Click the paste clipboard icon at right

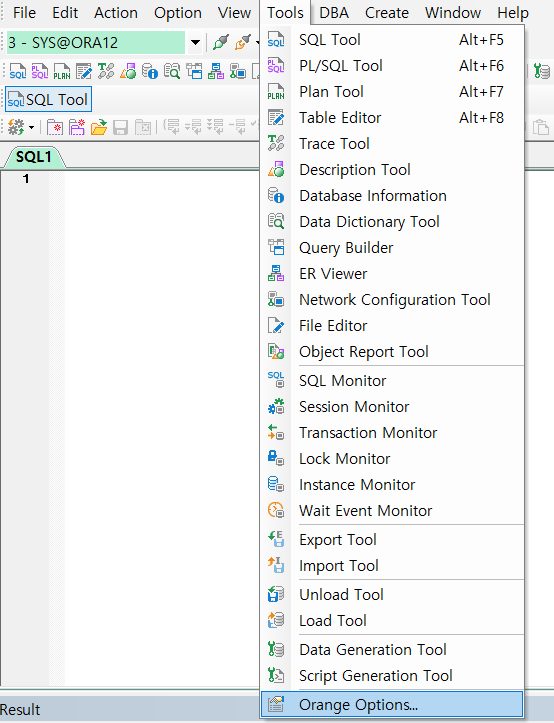(541, 127)
